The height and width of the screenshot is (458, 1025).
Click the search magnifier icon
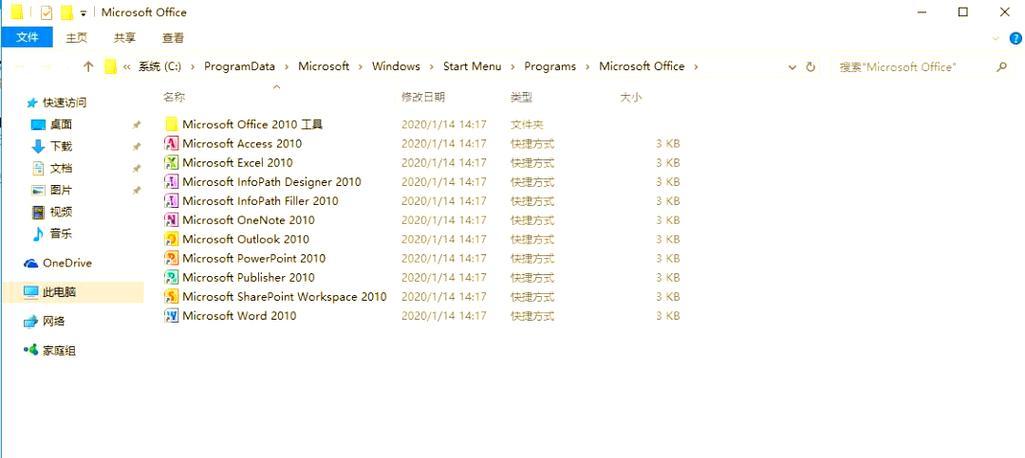pyautogui.click(x=1001, y=67)
